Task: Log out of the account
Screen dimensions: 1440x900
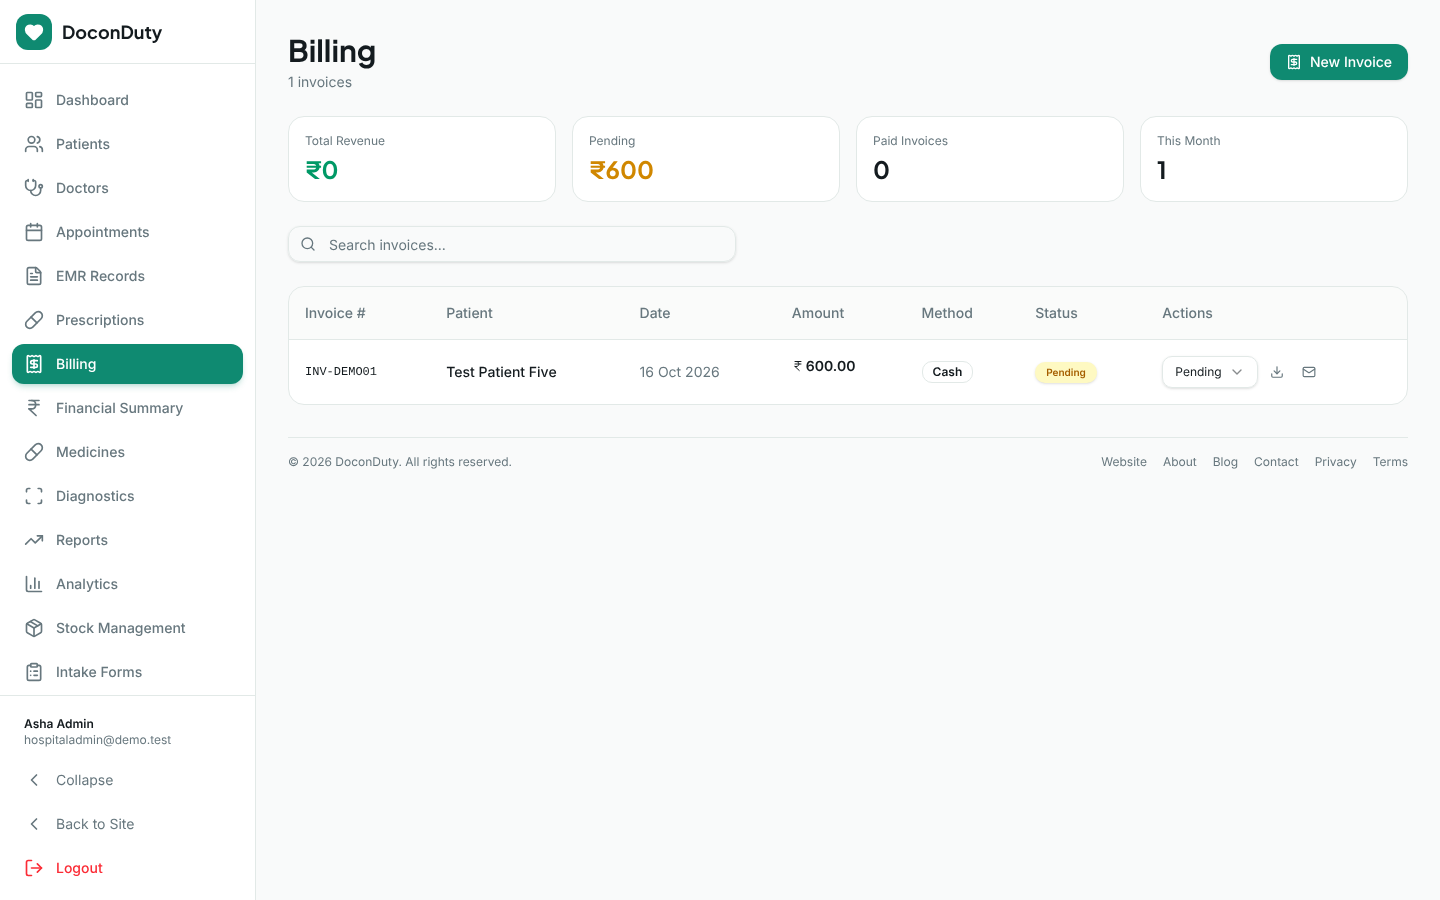Action: [x=127, y=868]
